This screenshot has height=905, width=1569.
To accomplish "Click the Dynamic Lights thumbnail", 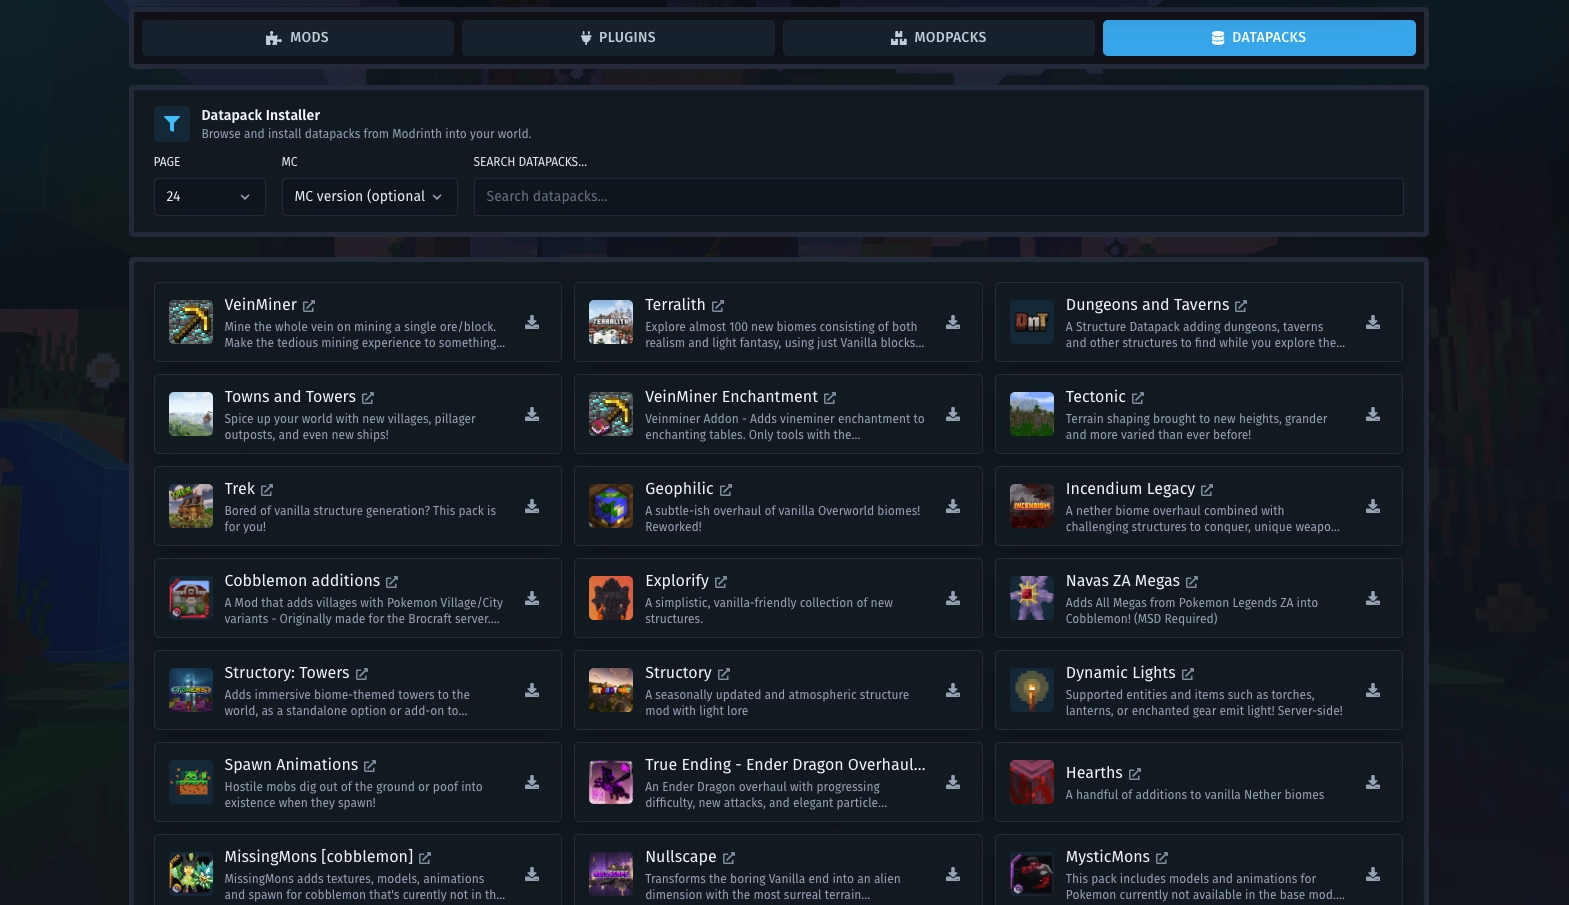I will click(1031, 690).
